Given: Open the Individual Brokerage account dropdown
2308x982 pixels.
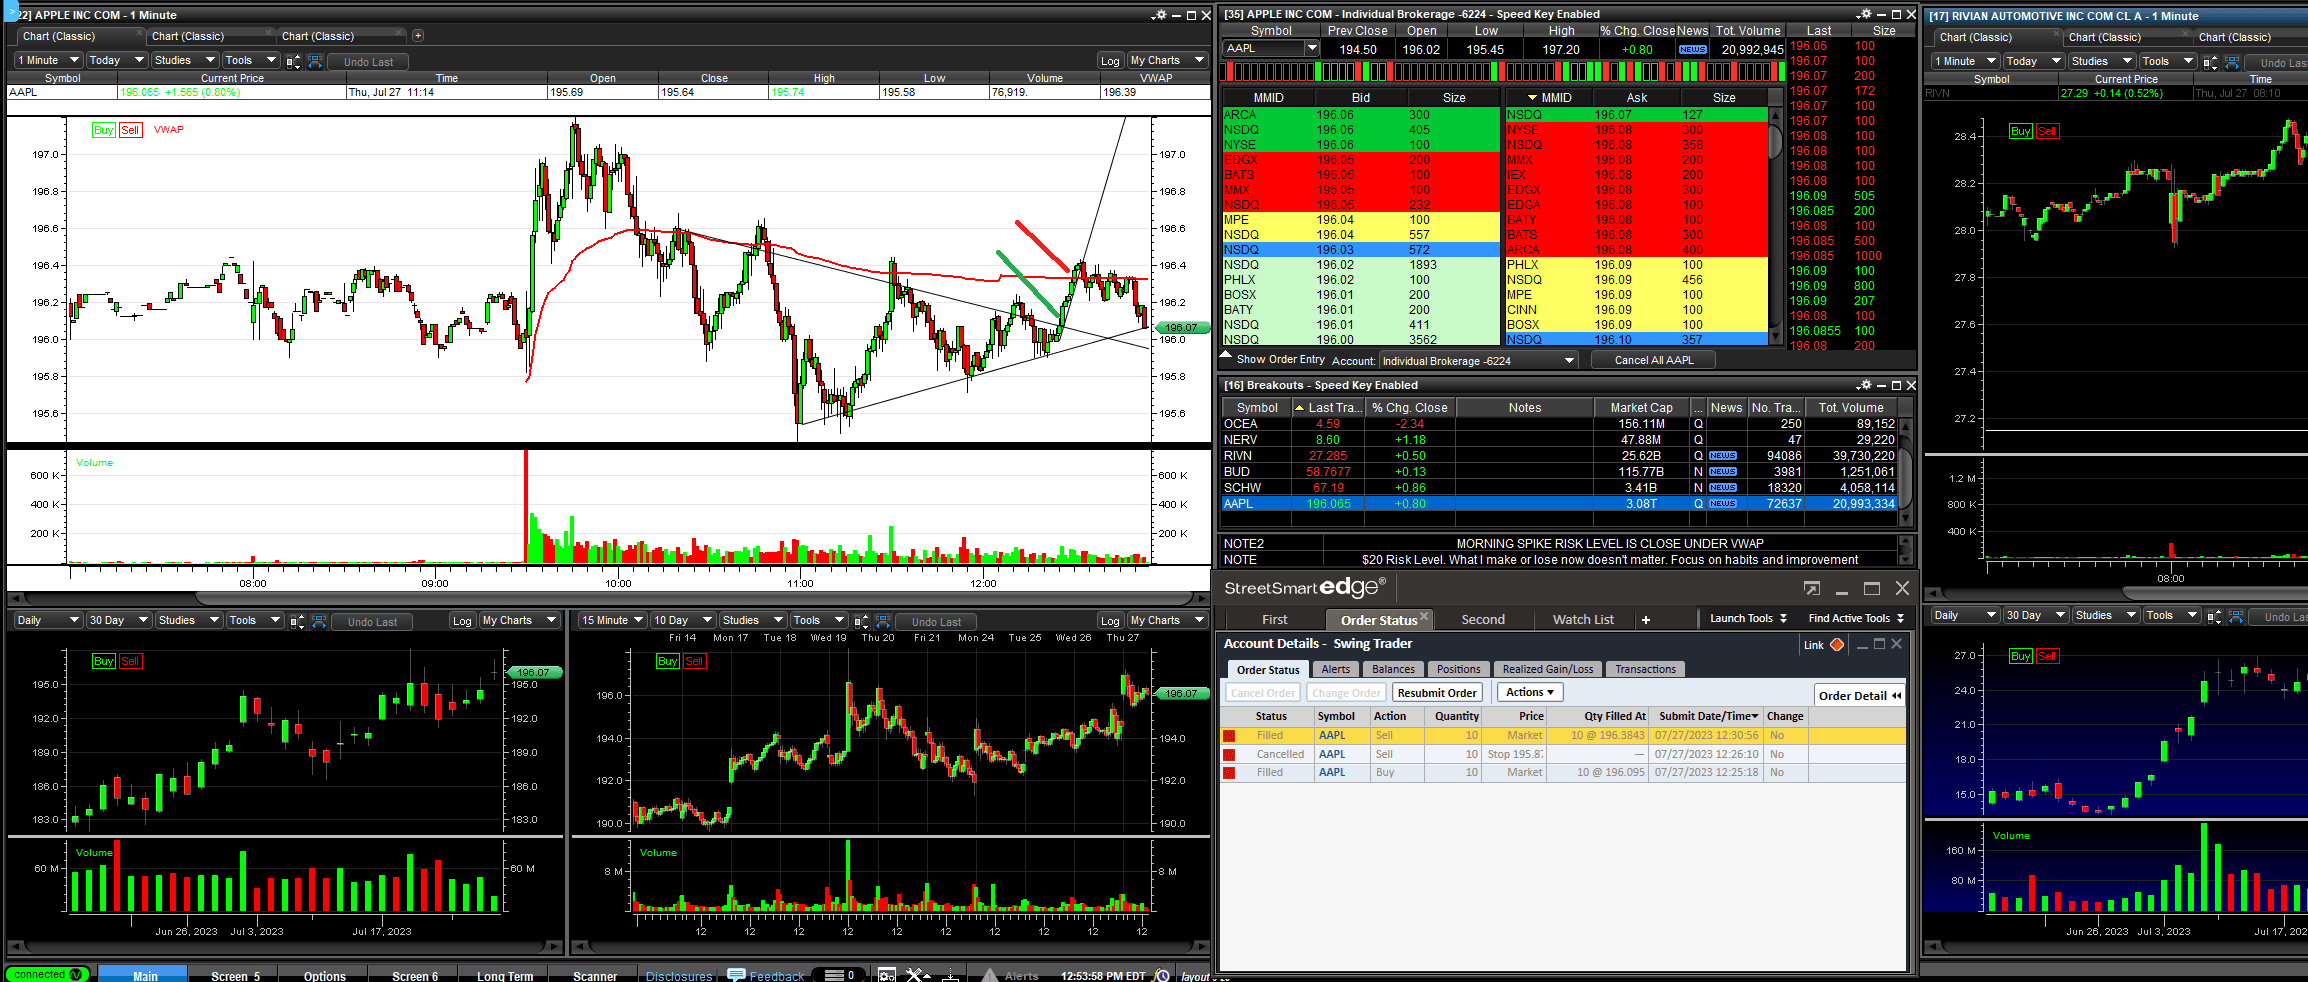Looking at the screenshot, I should tap(1478, 361).
